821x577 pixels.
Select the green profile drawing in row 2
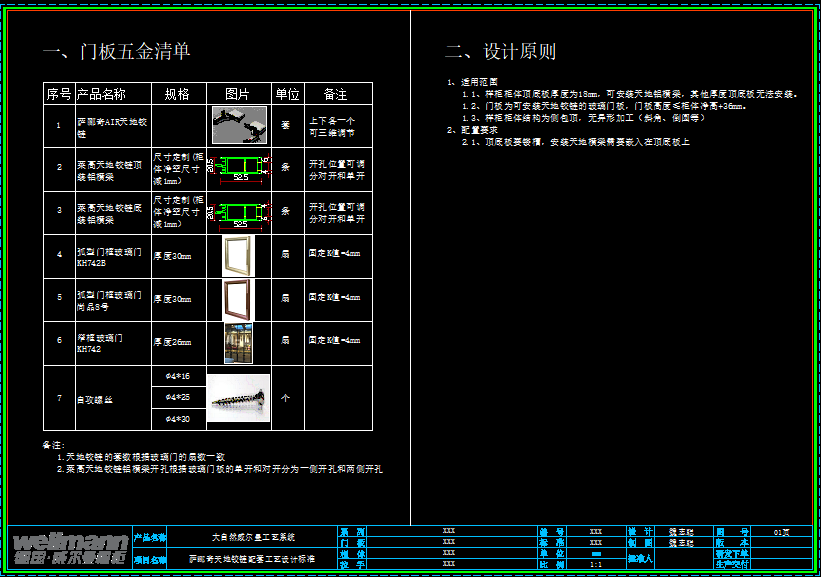[x=239, y=169]
